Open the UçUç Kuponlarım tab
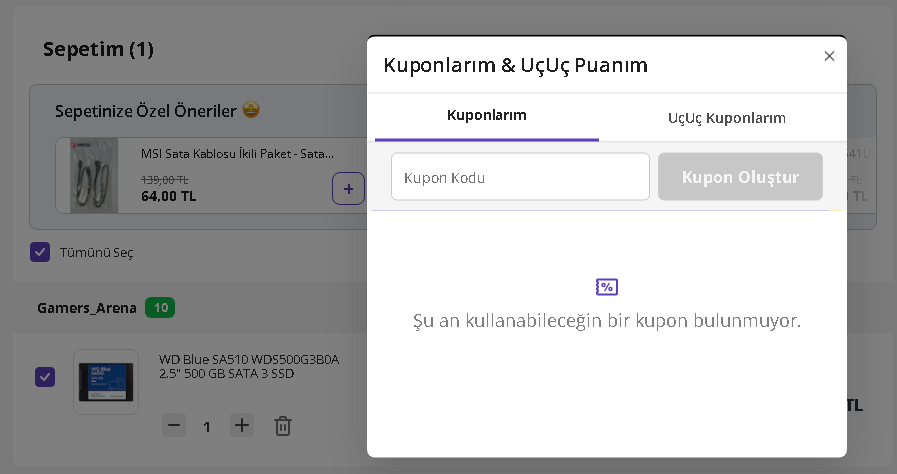 pyautogui.click(x=726, y=118)
